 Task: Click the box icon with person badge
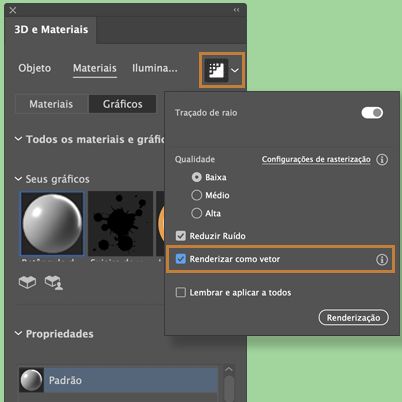point(54,282)
